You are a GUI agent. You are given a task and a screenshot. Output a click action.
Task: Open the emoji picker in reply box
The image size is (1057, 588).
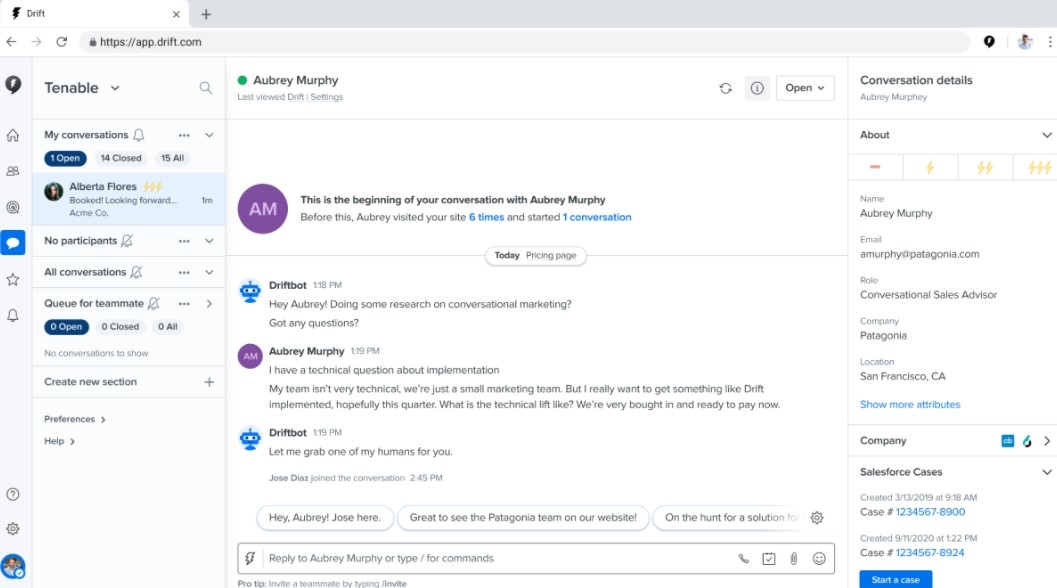point(819,558)
